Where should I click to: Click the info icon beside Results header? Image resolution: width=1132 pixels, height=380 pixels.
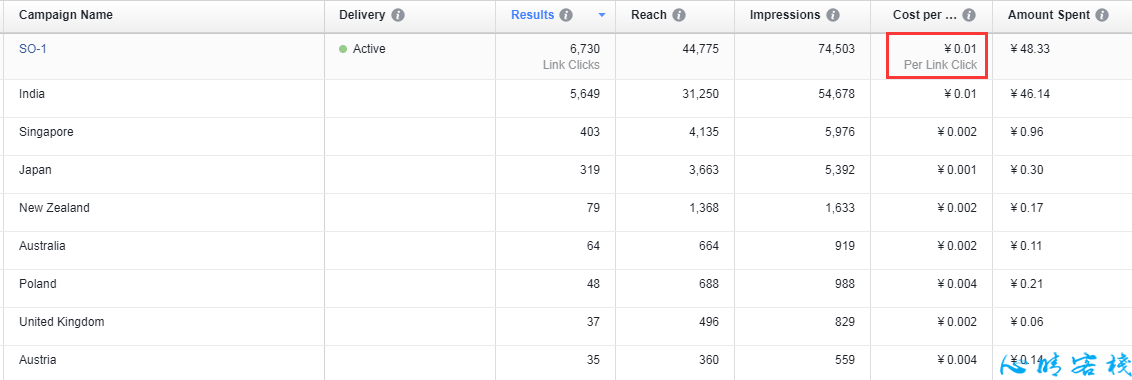pyautogui.click(x=566, y=15)
